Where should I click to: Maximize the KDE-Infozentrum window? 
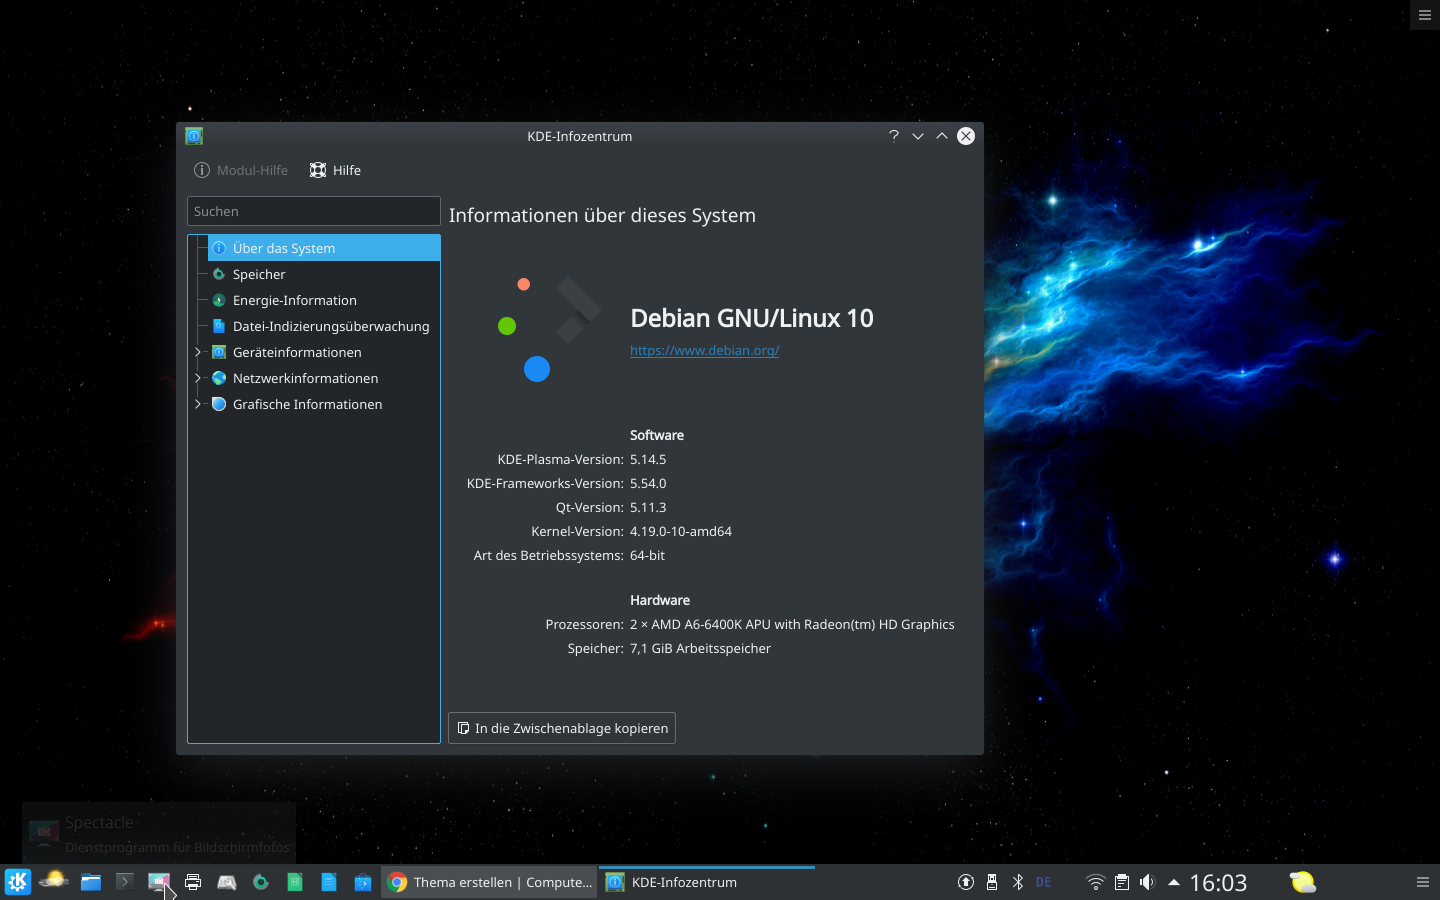click(942, 136)
